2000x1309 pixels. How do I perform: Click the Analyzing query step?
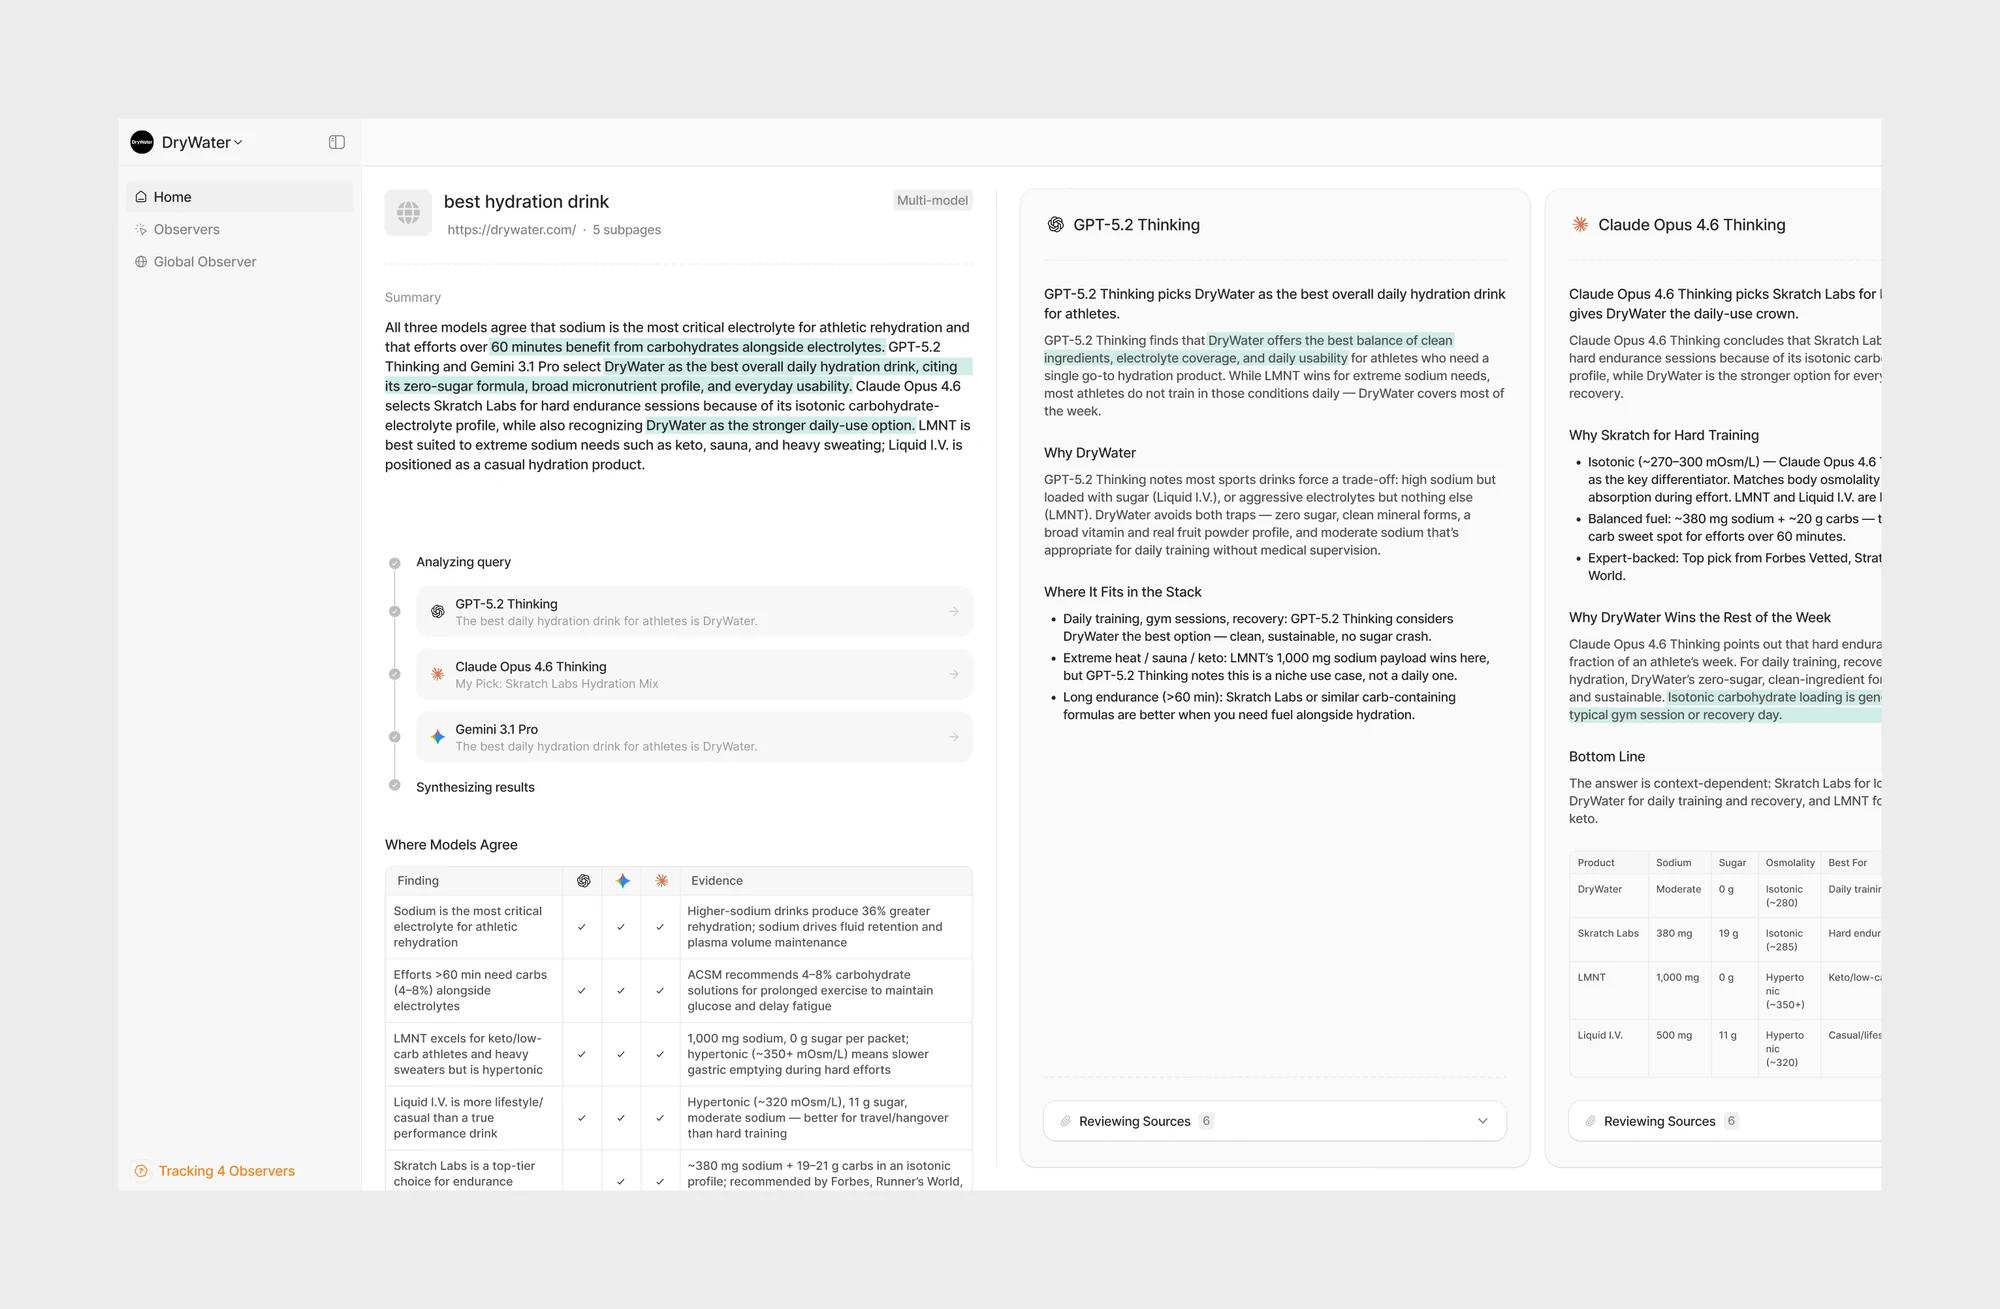point(463,562)
